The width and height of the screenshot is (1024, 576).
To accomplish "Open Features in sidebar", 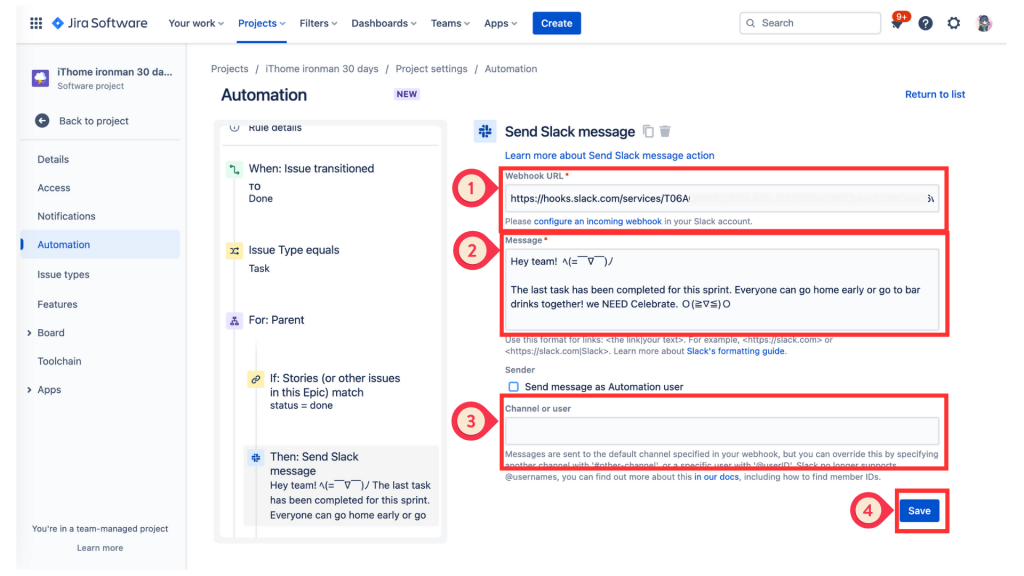I will [57, 304].
